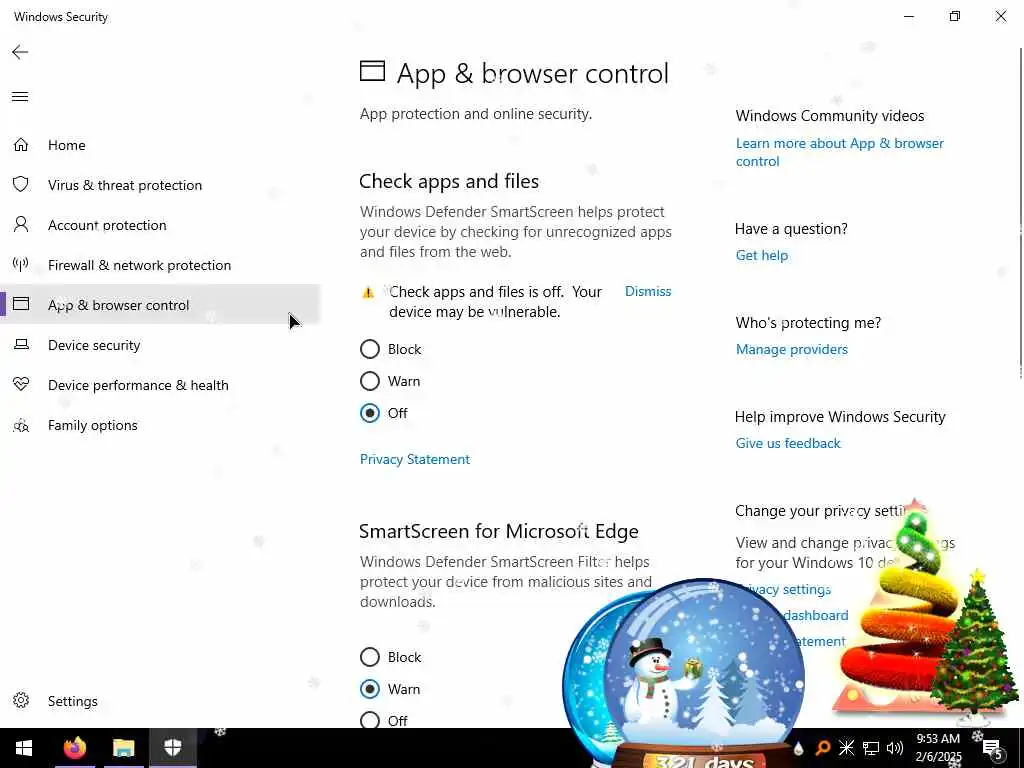Click the snowflake star tray icon
The image size is (1024, 768).
pyautogui.click(x=846, y=748)
